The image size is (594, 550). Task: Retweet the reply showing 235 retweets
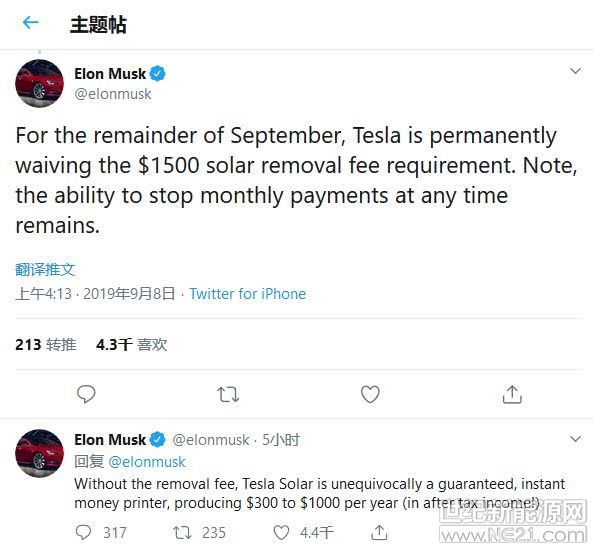coord(182,533)
